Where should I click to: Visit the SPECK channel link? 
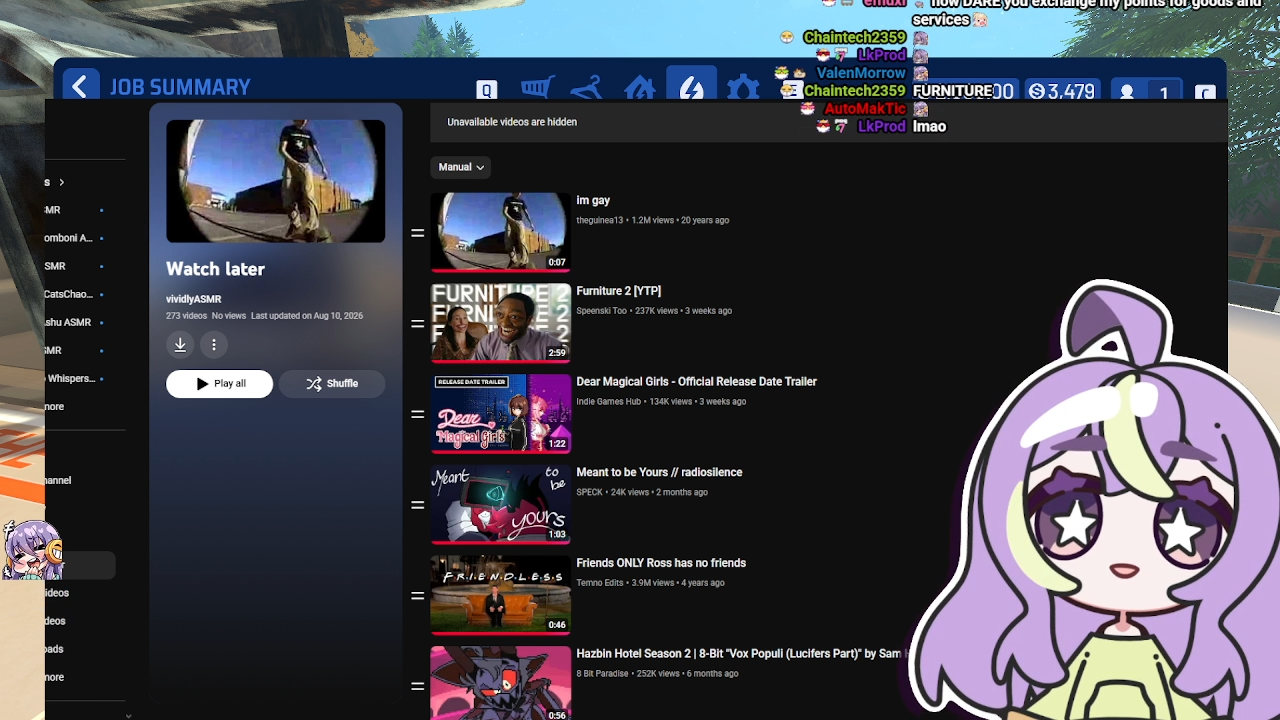pos(589,492)
